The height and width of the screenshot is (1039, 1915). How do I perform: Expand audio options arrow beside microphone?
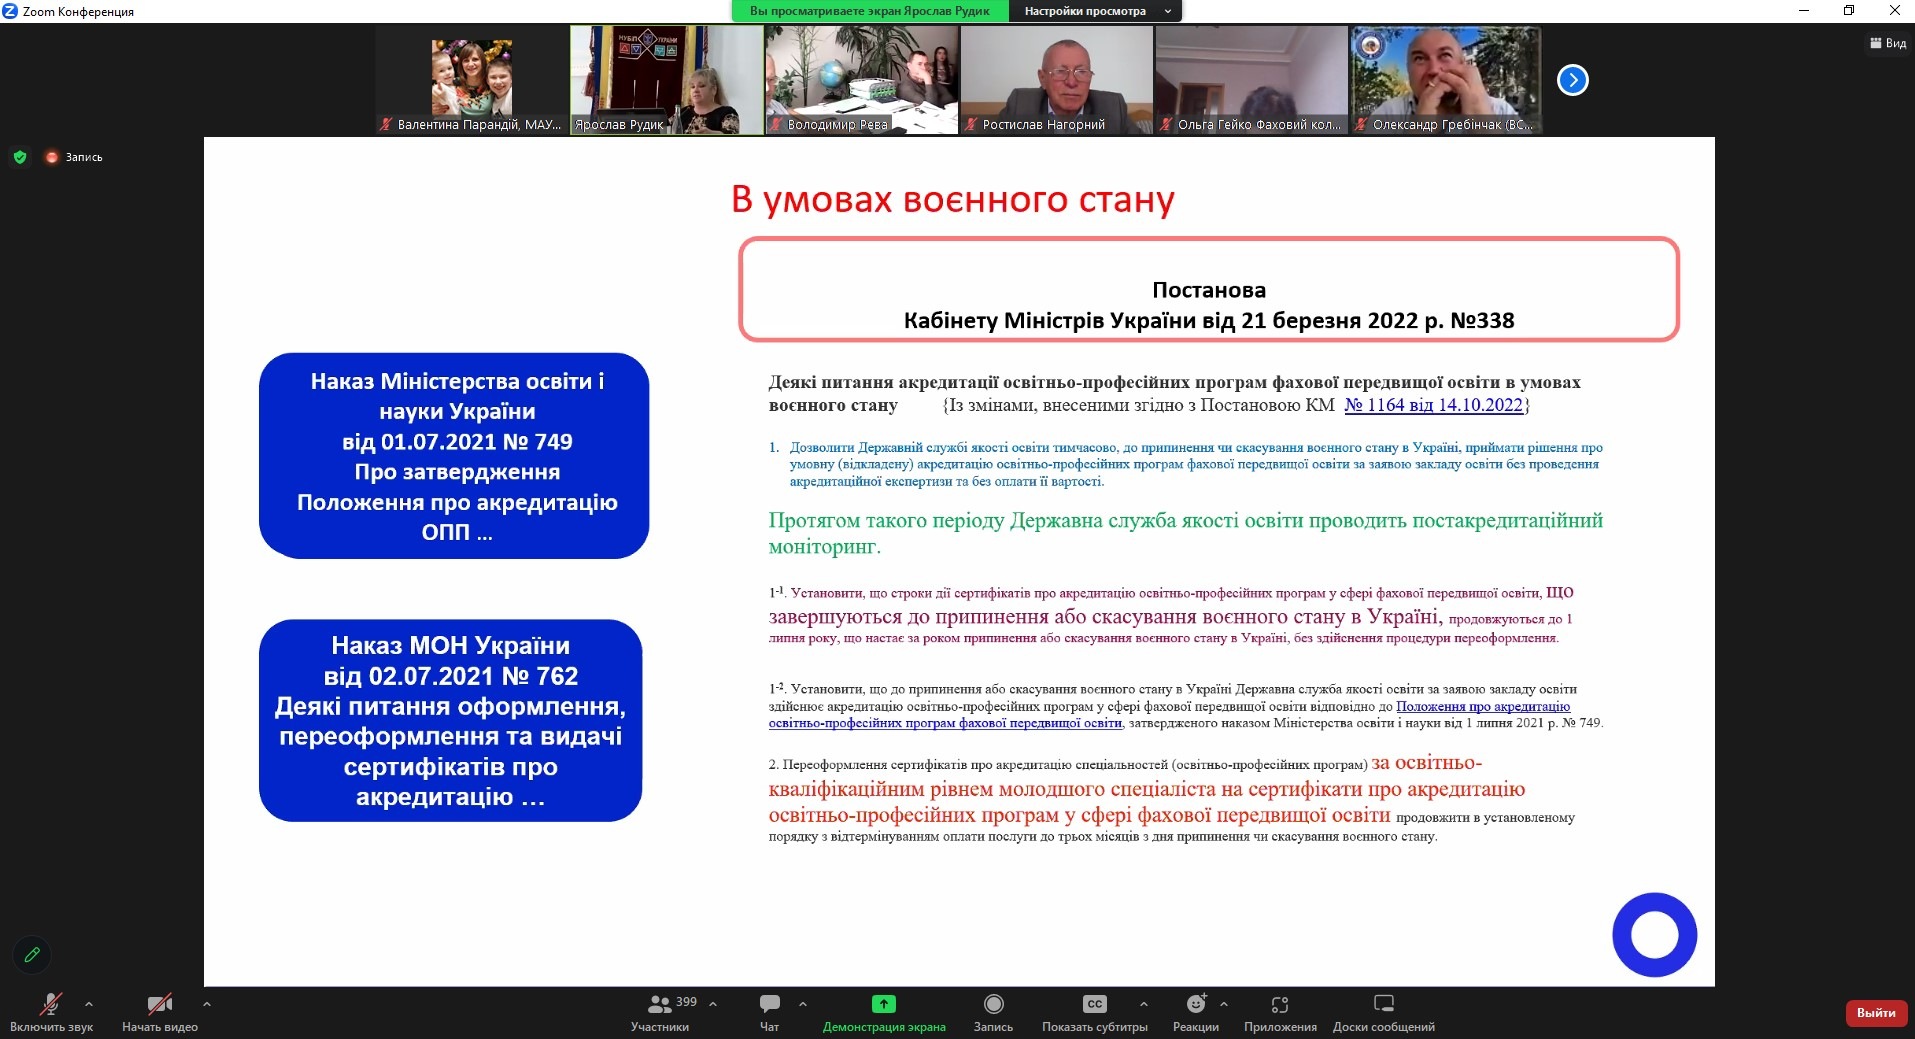point(89,1003)
